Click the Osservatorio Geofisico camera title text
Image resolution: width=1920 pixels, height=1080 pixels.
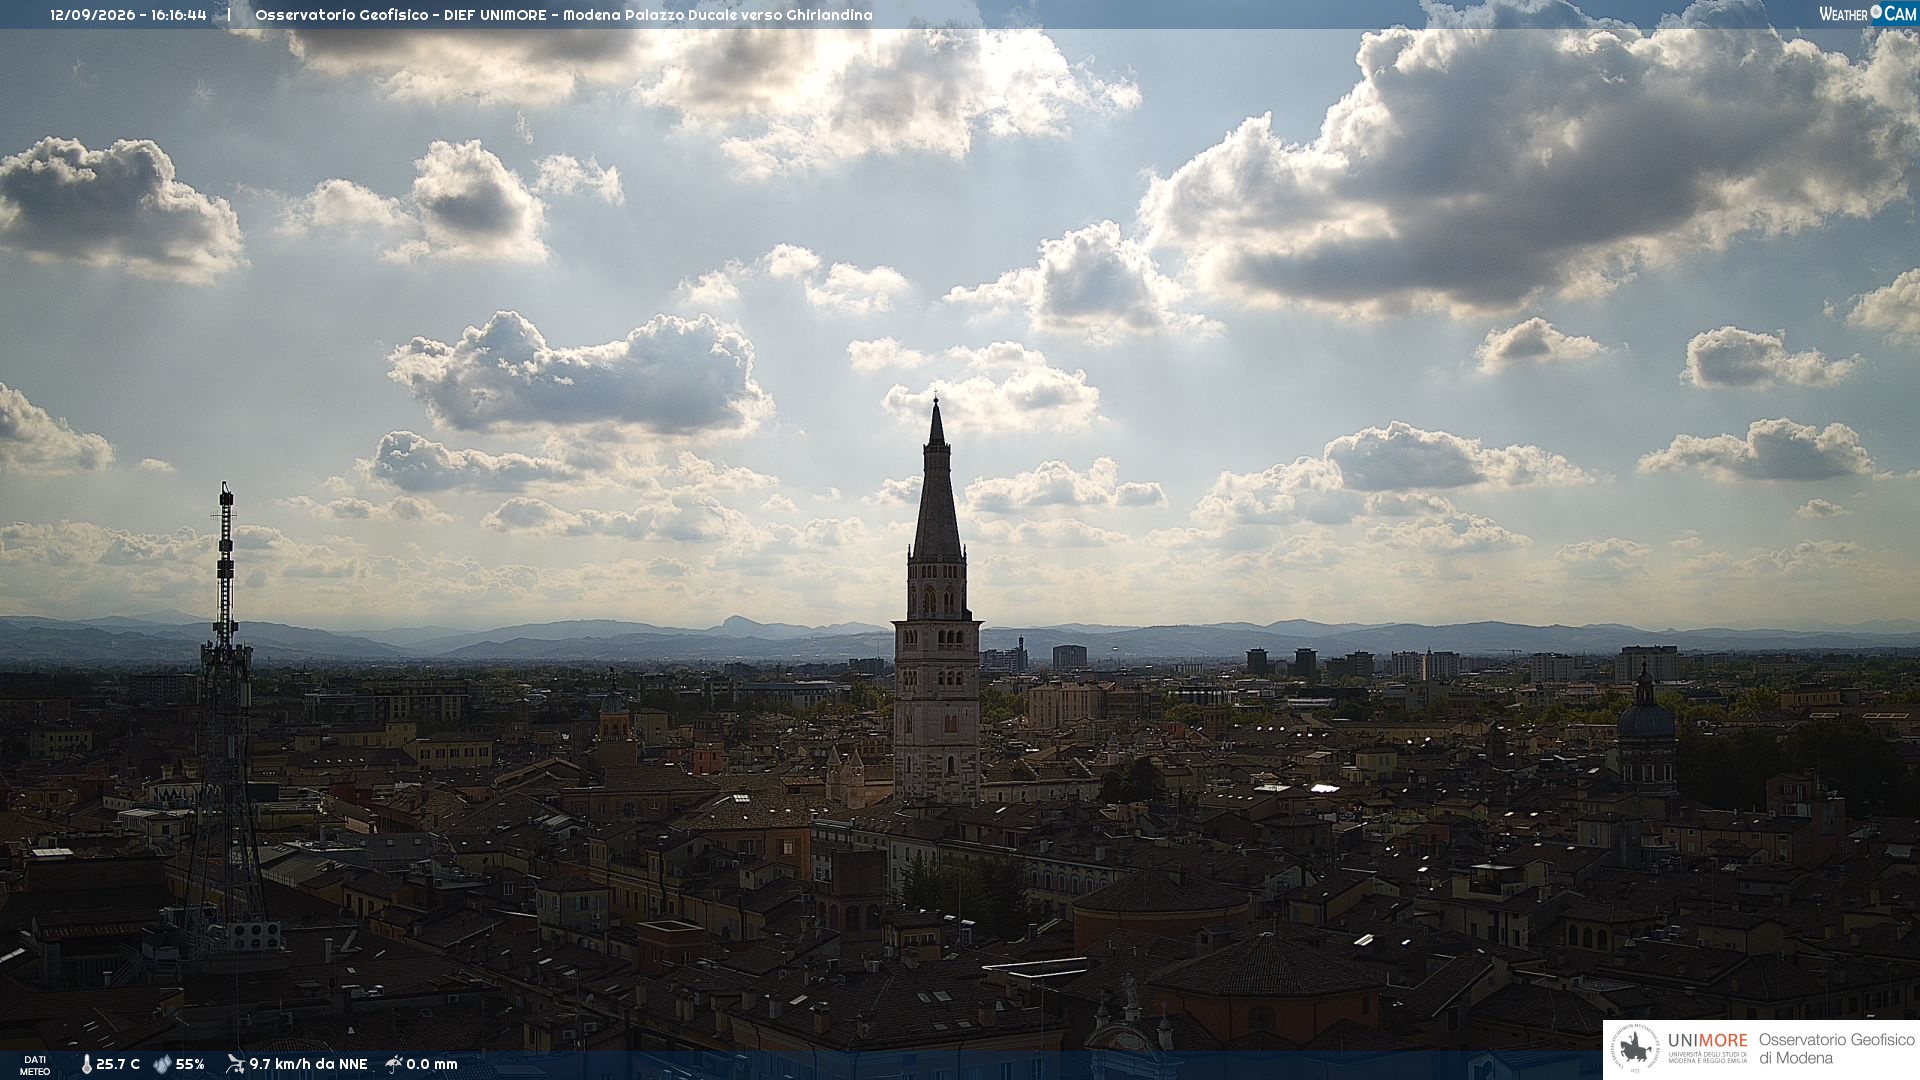564,15
